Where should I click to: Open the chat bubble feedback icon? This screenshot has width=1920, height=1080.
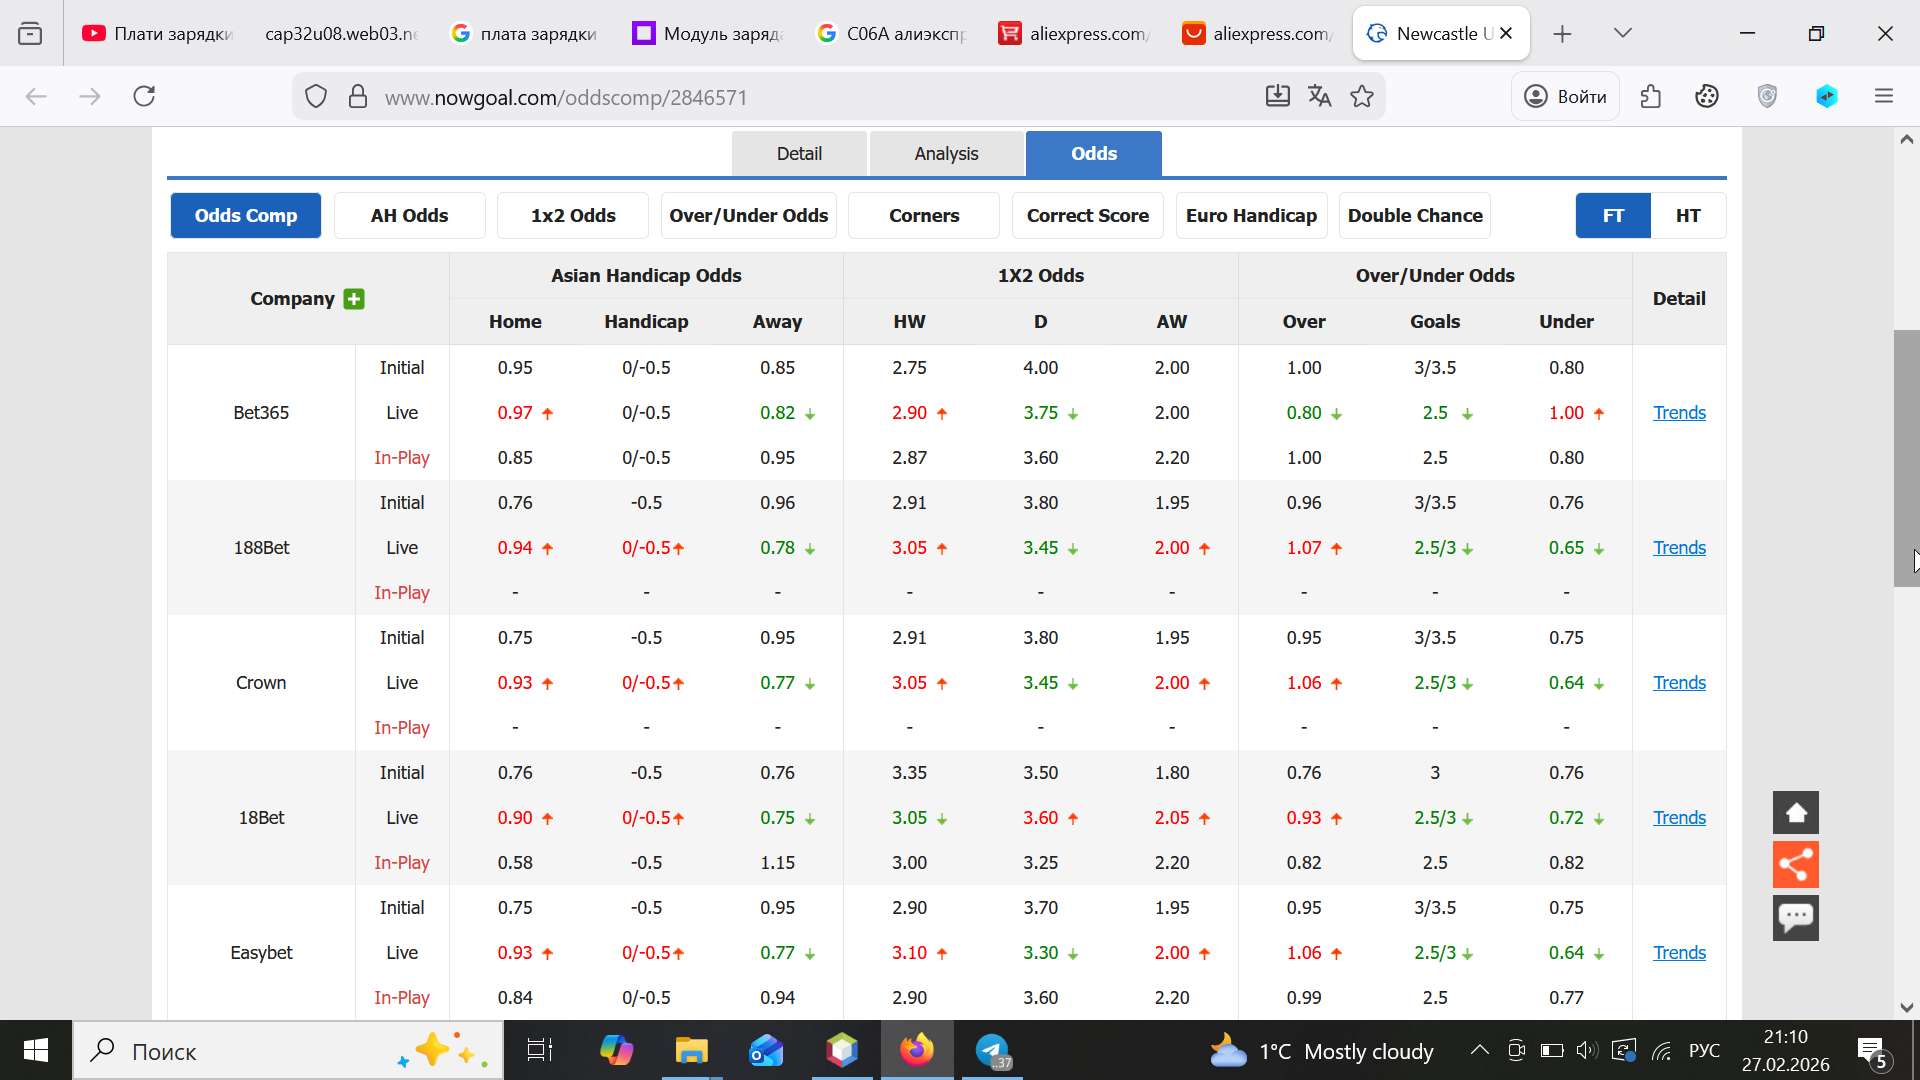click(x=1795, y=917)
